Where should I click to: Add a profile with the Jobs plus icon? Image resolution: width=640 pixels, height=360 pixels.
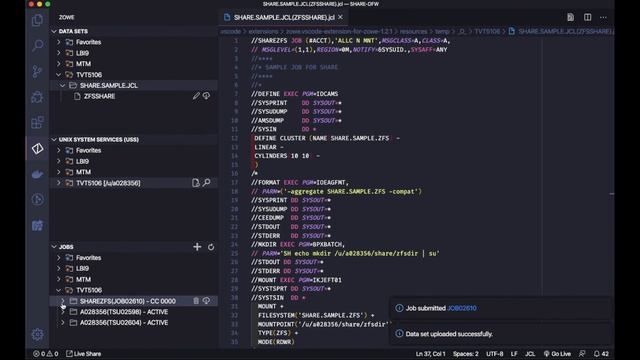pyautogui.click(x=197, y=247)
